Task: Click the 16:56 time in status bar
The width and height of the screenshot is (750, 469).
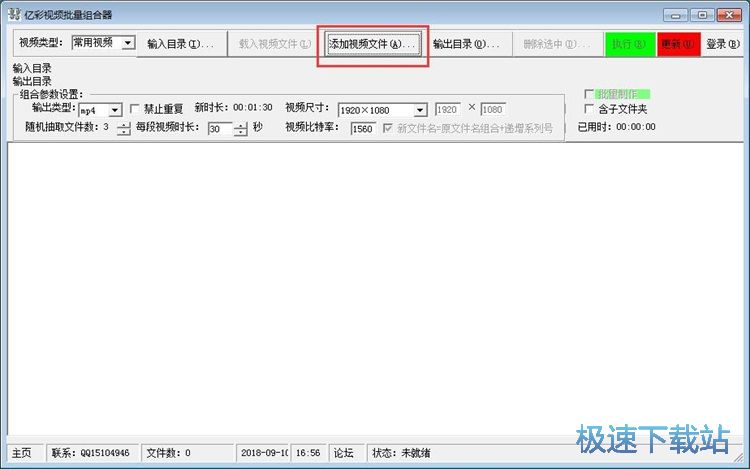Action: pos(308,453)
